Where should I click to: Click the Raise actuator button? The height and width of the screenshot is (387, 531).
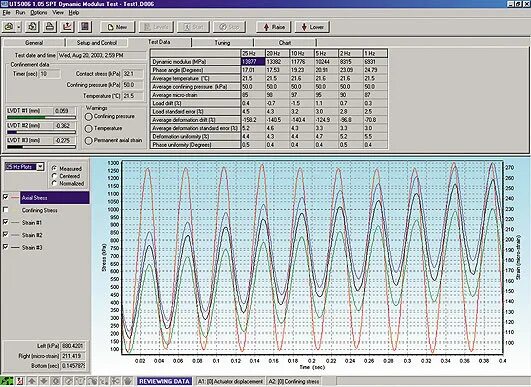click(x=274, y=27)
